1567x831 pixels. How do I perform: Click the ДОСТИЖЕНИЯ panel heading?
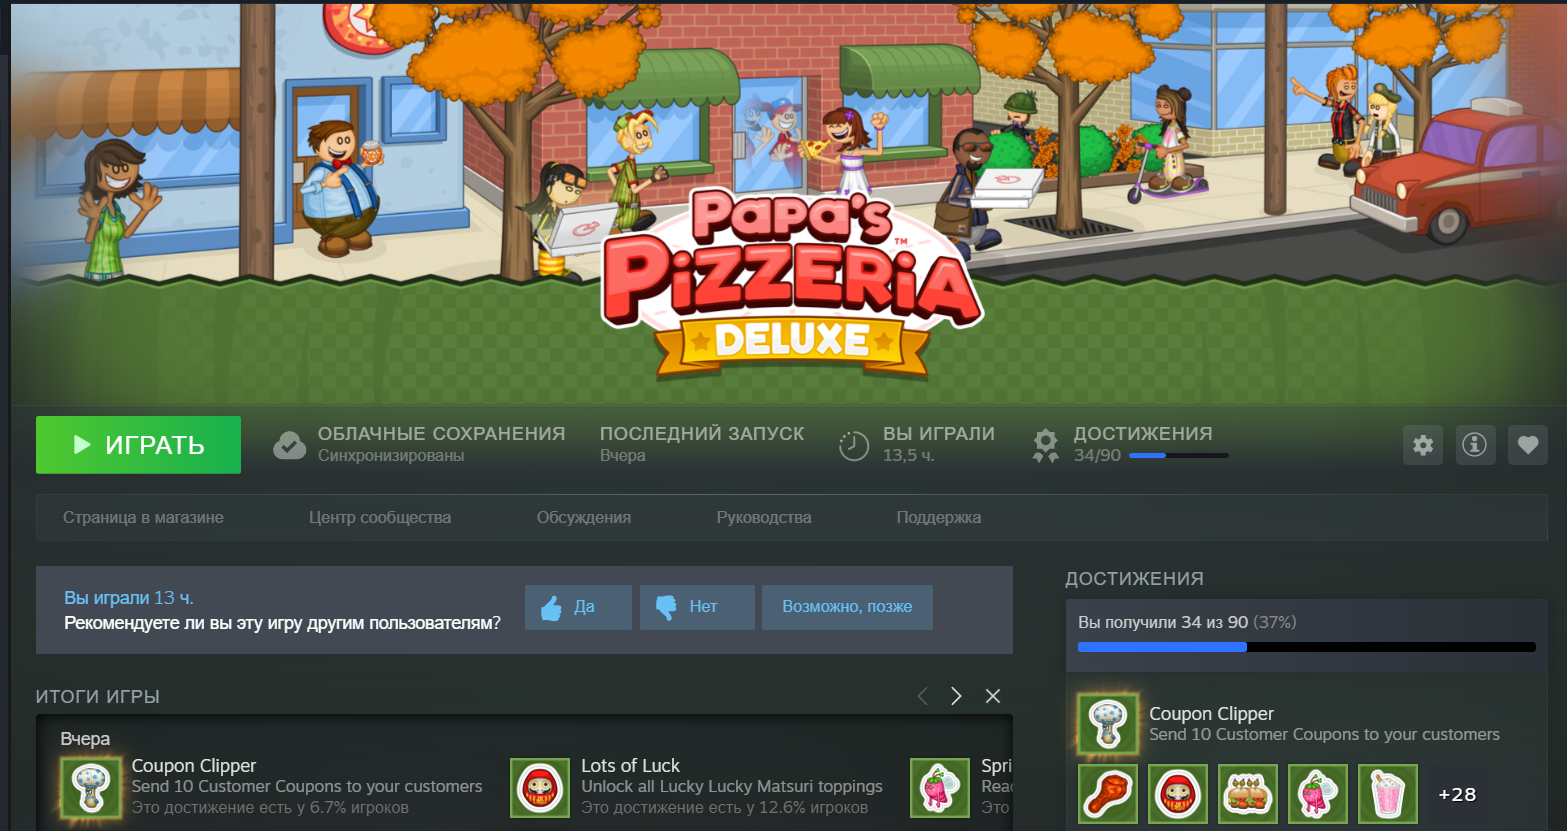click(x=1134, y=579)
